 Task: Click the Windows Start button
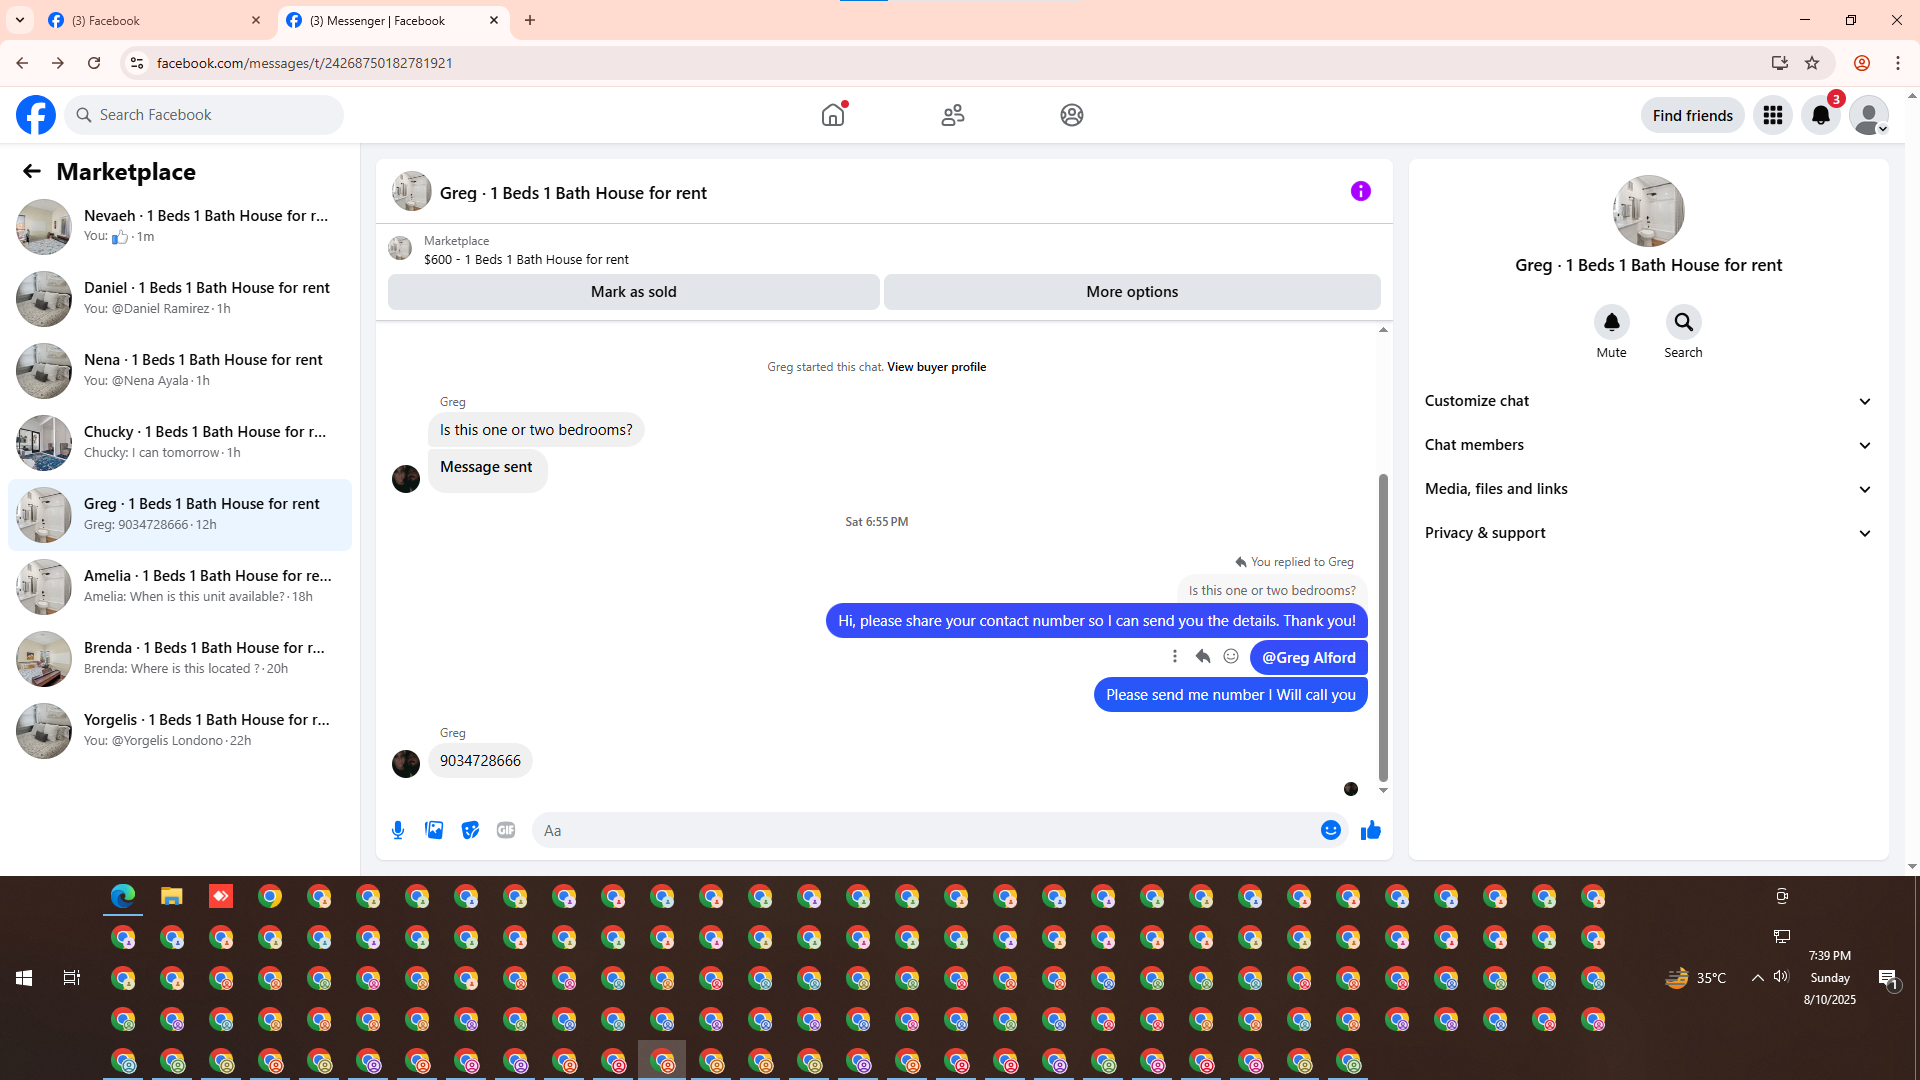[24, 978]
